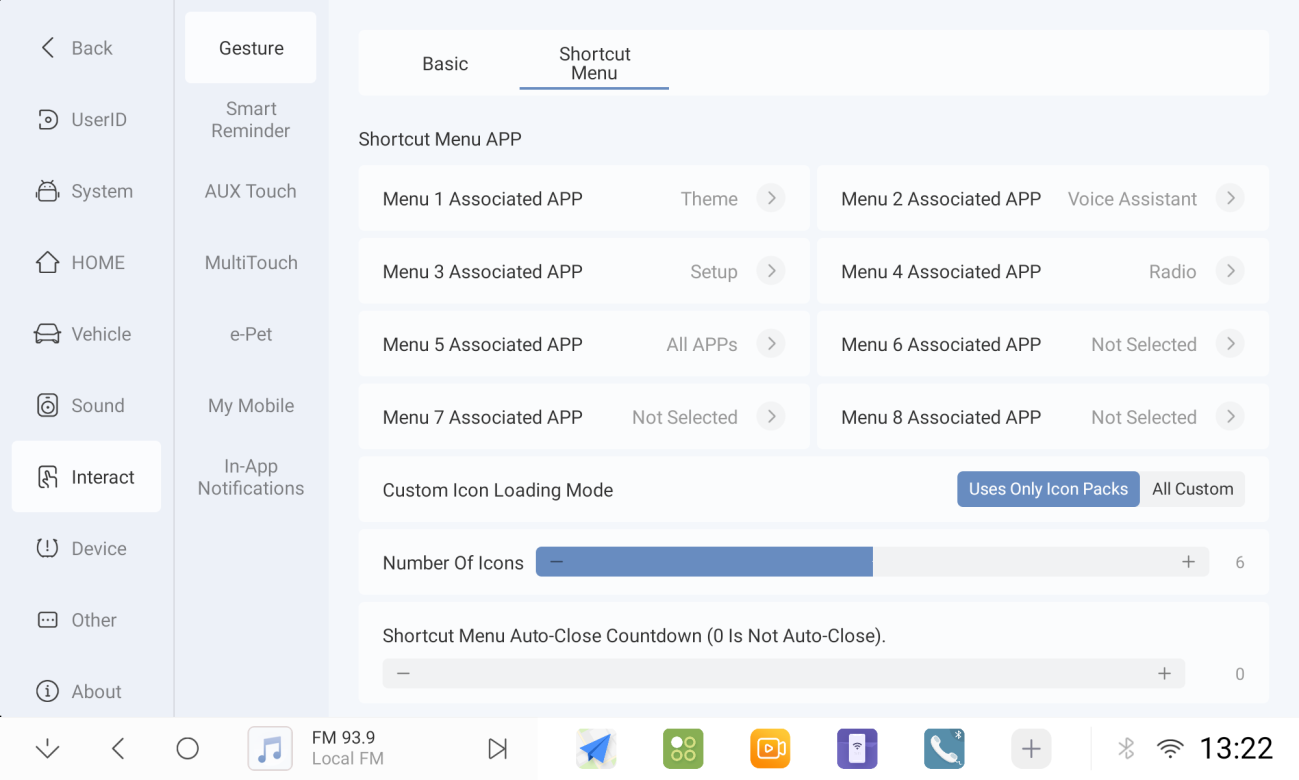Image resolution: width=1299 pixels, height=780 pixels.
Task: Open the Bluetooth phone call app
Action: (x=944, y=749)
